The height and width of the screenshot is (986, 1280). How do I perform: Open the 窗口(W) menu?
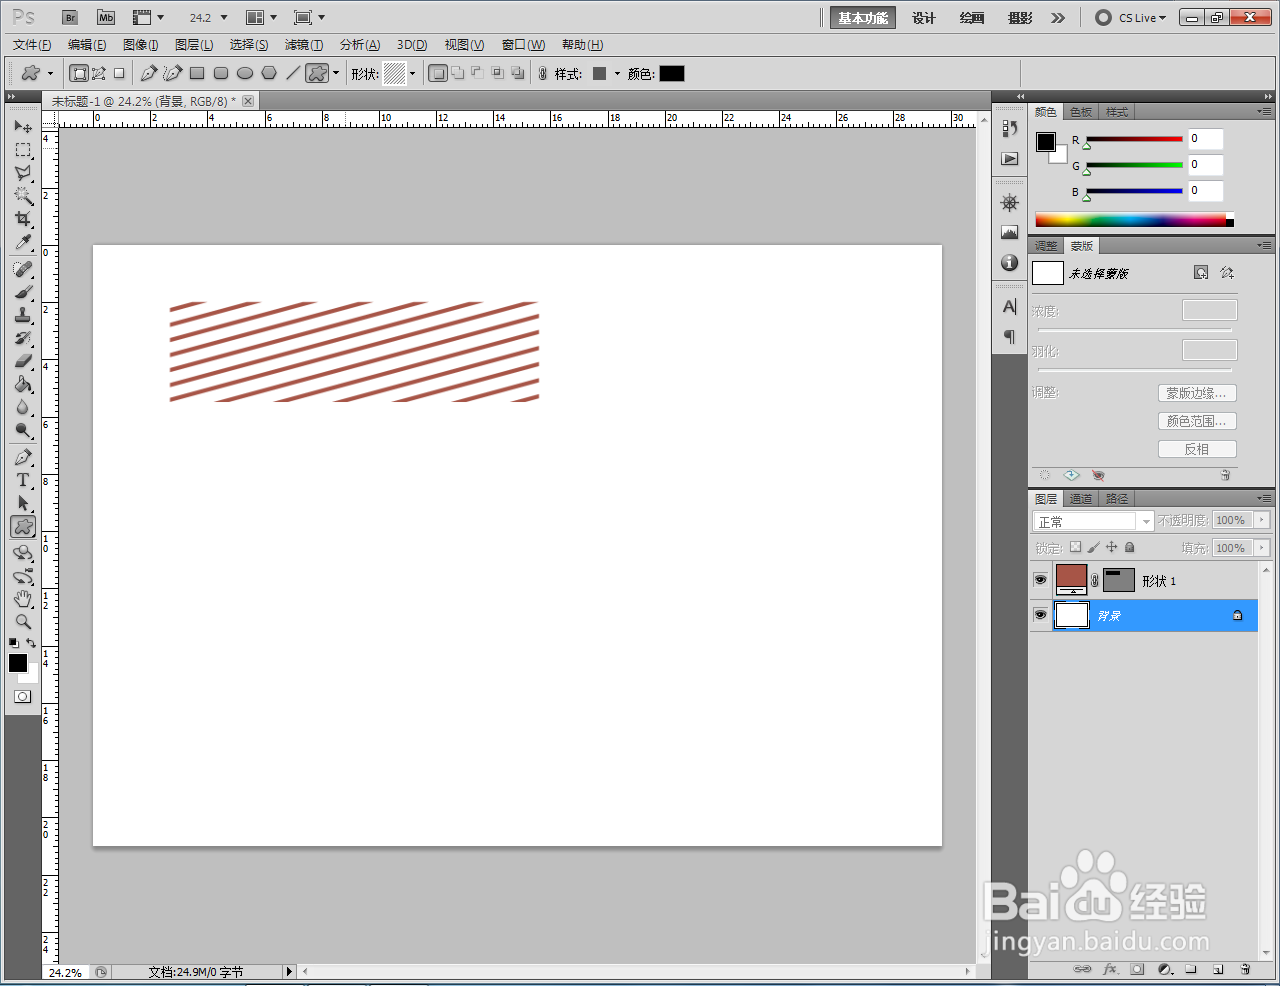tap(523, 45)
